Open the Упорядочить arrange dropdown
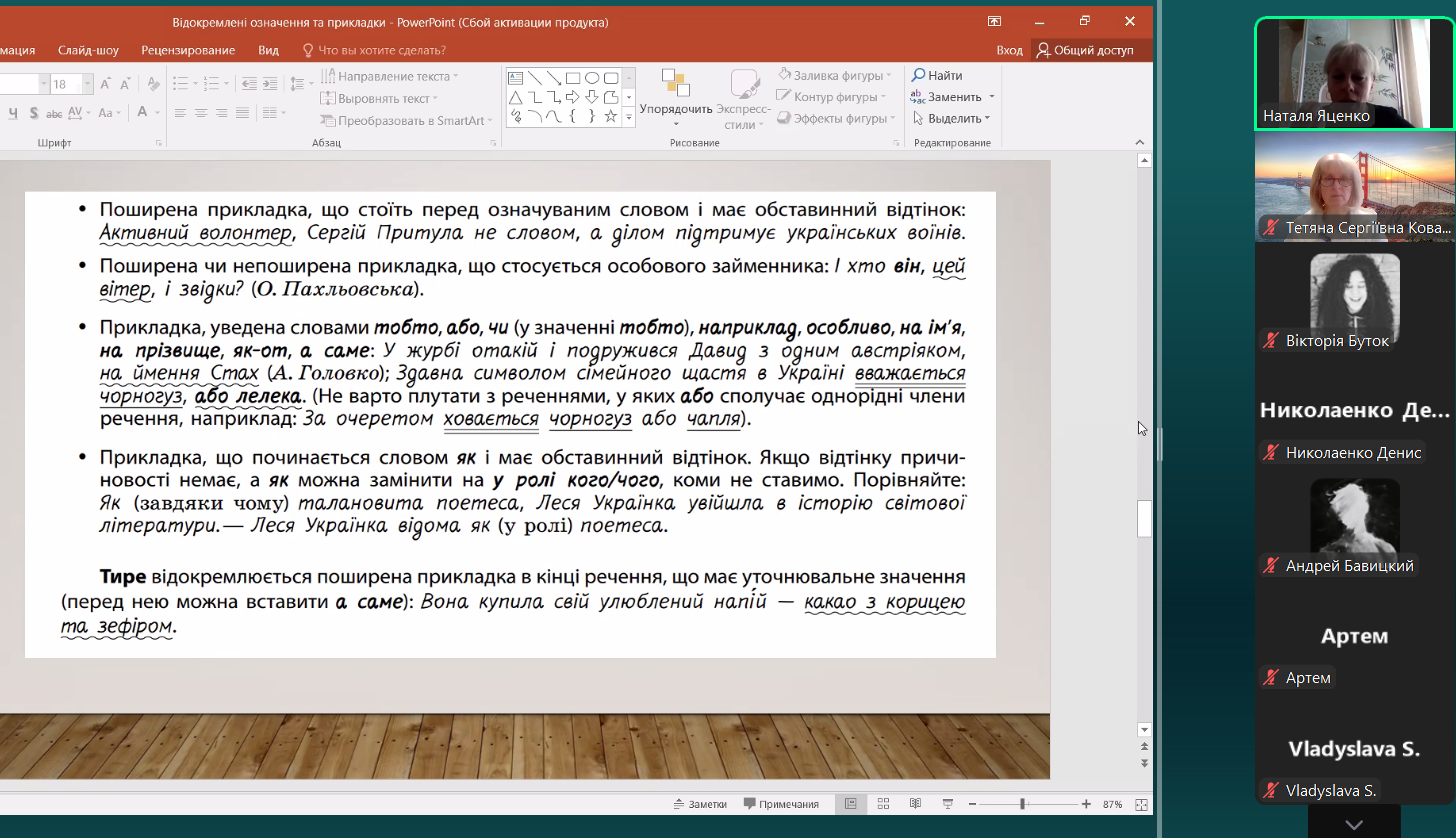The width and height of the screenshot is (1456, 838). click(676, 99)
